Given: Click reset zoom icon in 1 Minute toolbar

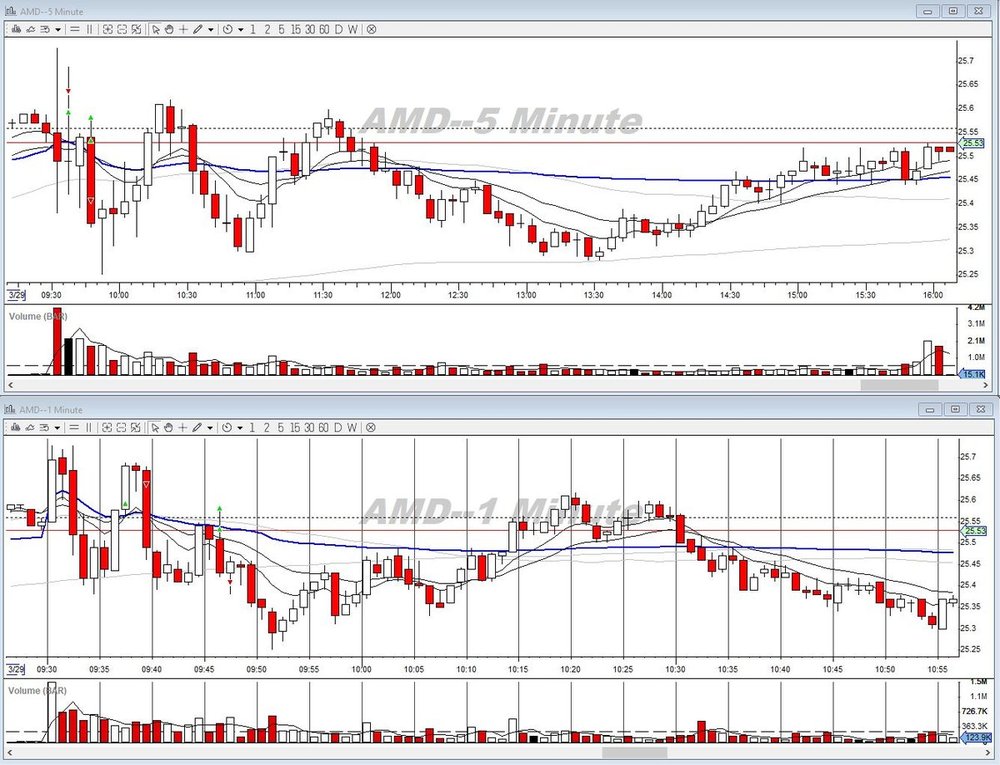Looking at the screenshot, I should point(136,427).
